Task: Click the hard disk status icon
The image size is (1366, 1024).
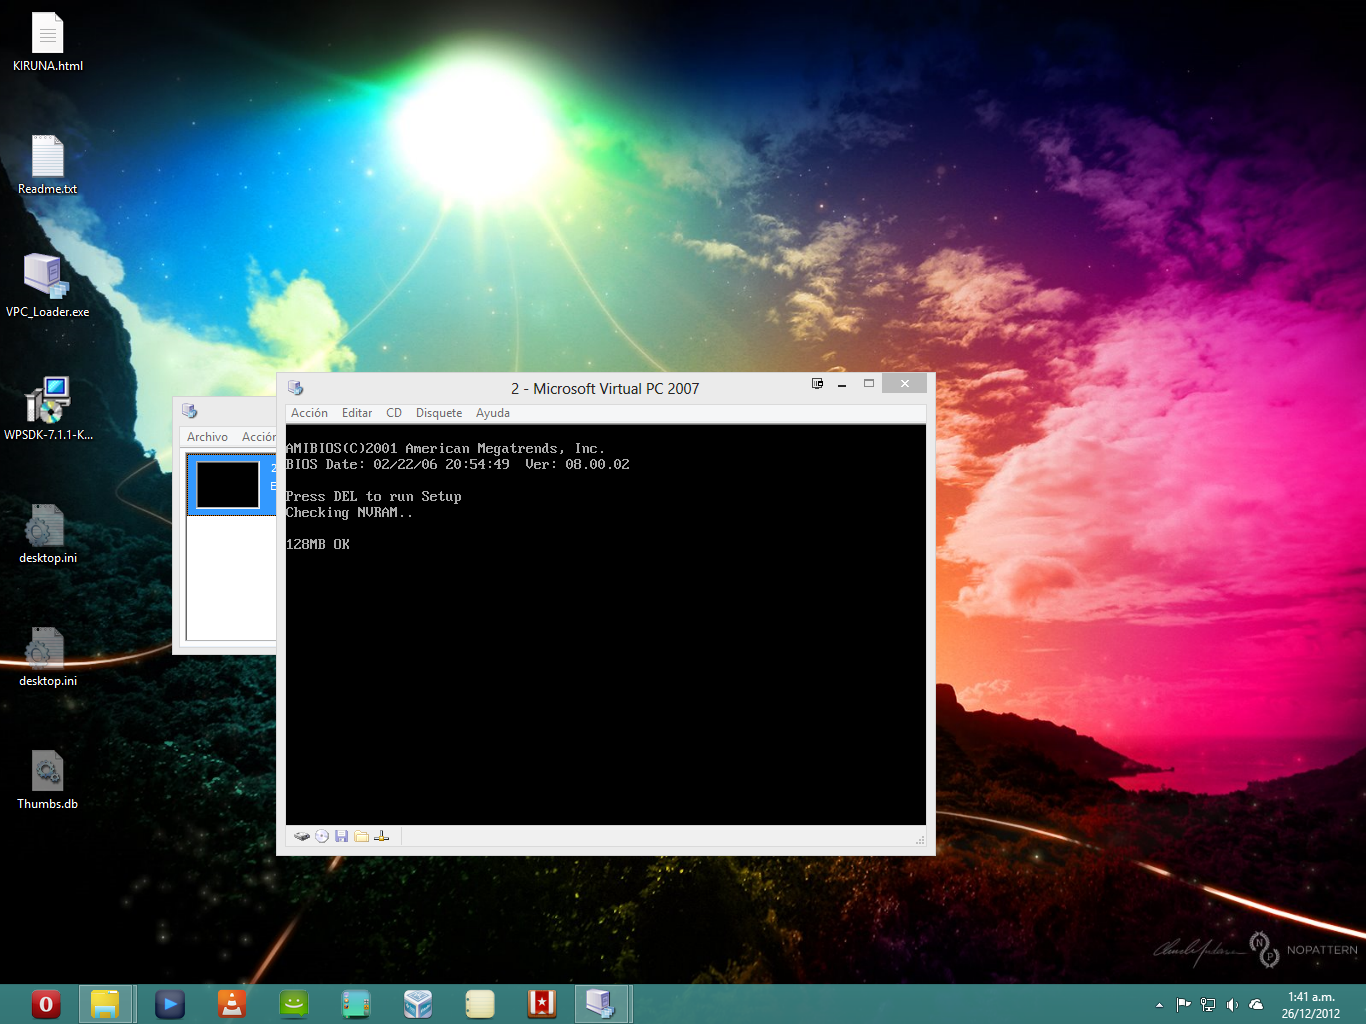Action: pos(301,836)
